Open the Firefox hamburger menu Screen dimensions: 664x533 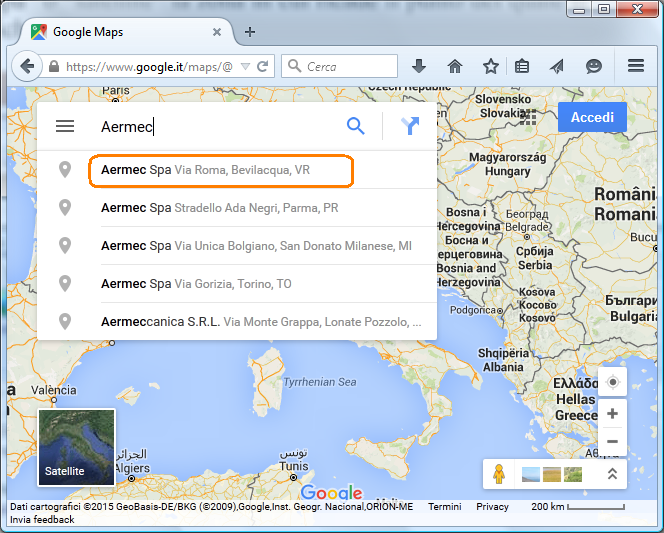click(x=636, y=66)
